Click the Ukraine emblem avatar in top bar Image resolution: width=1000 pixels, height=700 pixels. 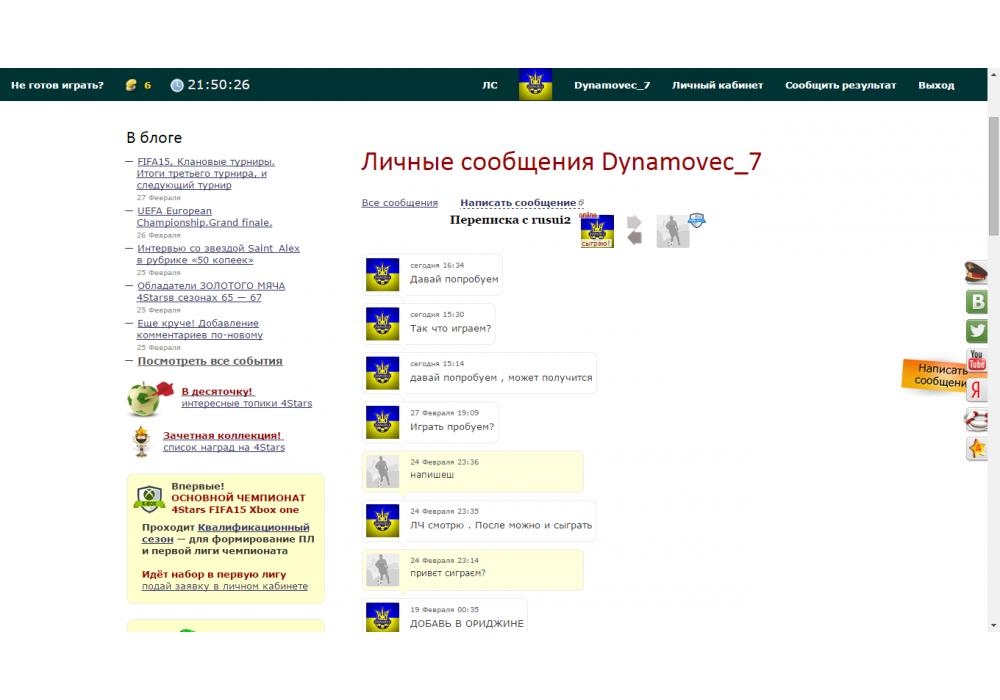(535, 85)
